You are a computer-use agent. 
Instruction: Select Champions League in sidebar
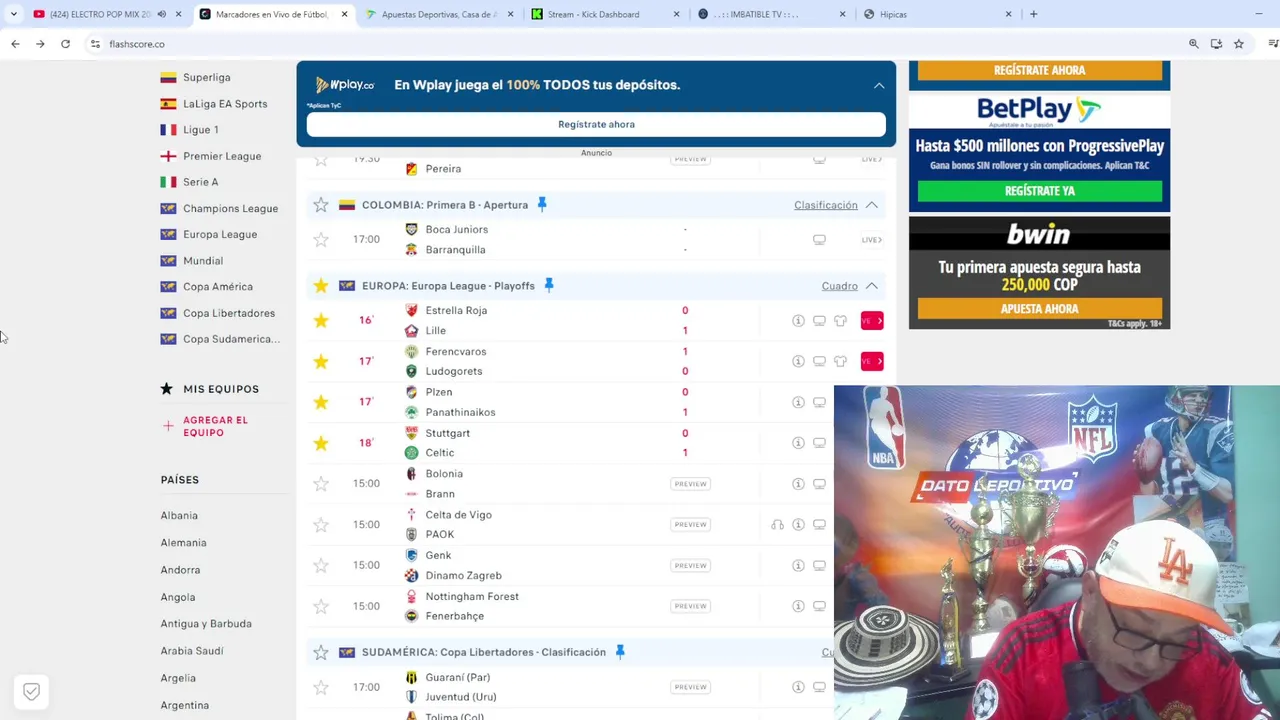pos(230,208)
